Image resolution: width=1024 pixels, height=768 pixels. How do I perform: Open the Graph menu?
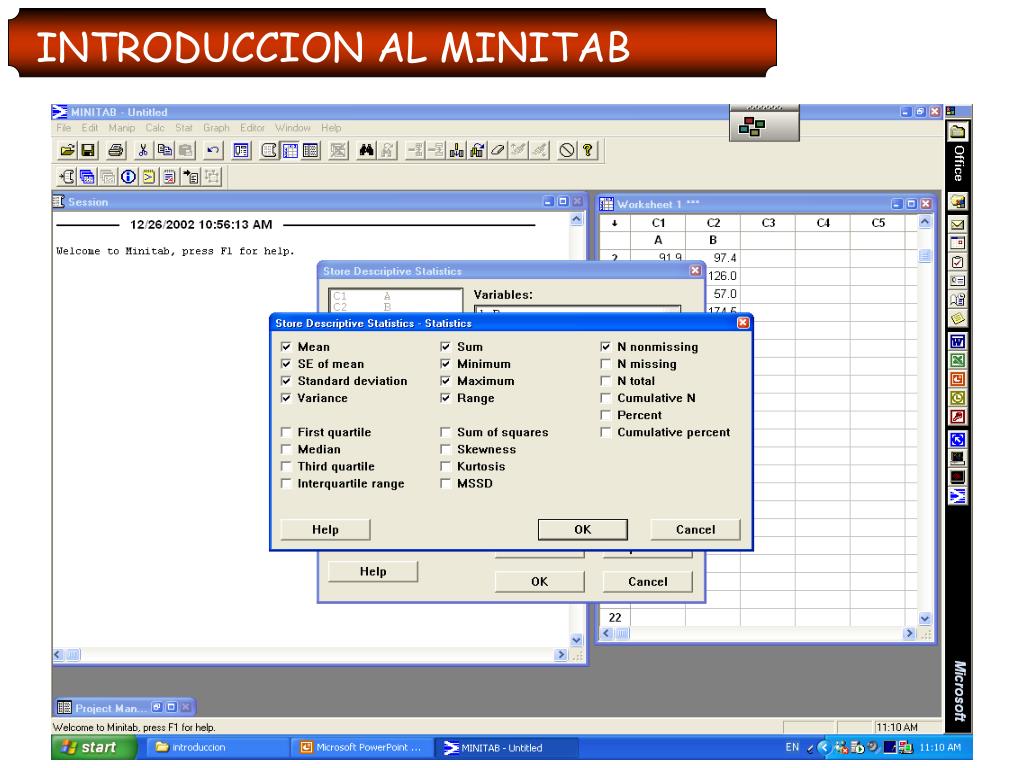pyautogui.click(x=216, y=128)
